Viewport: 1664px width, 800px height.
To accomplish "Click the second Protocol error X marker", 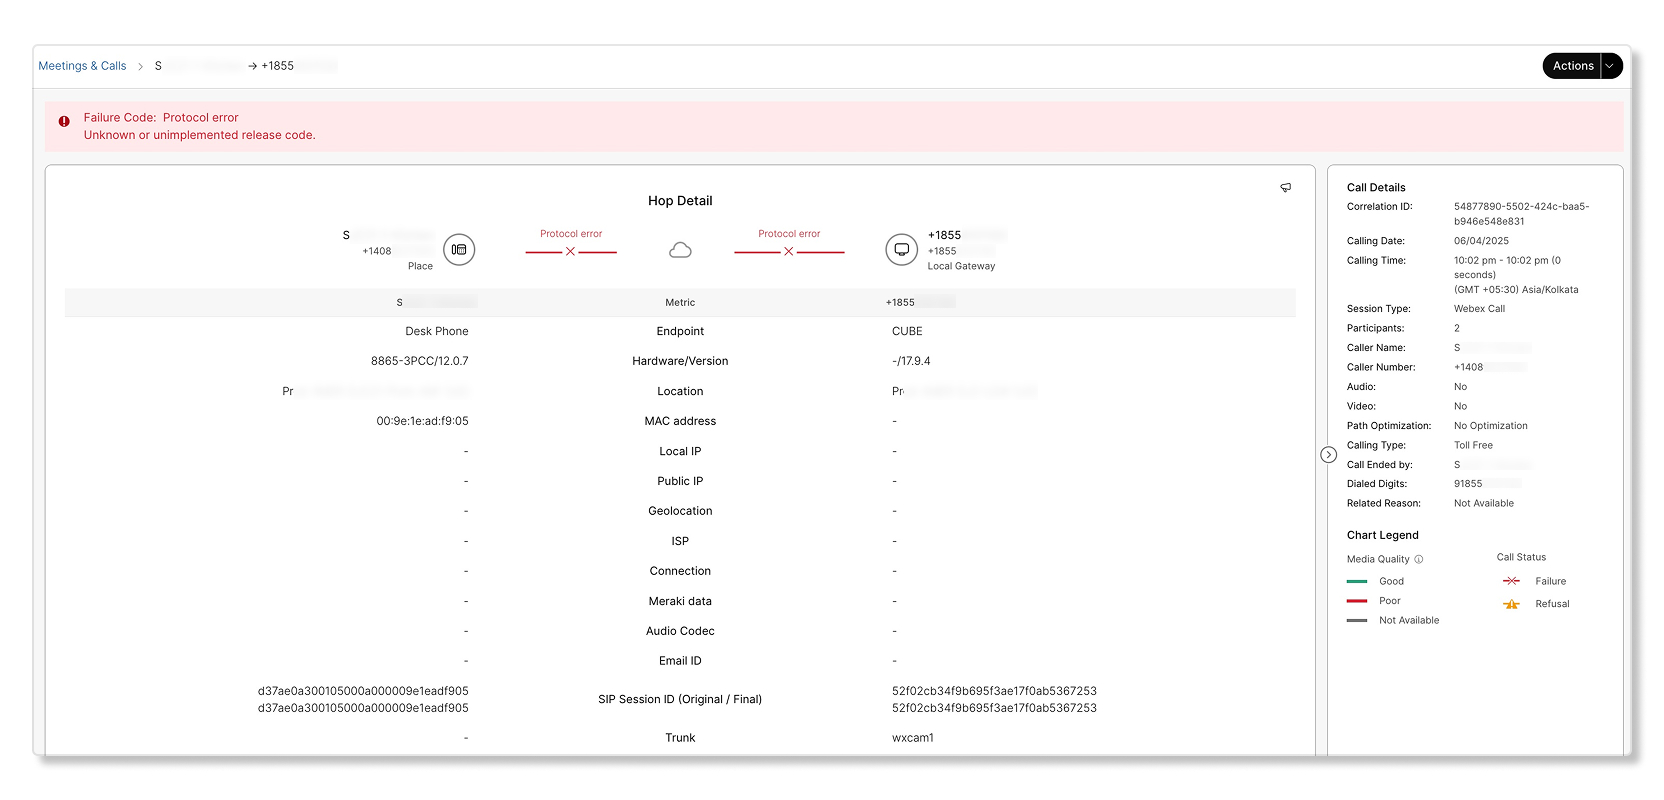I will click(789, 252).
